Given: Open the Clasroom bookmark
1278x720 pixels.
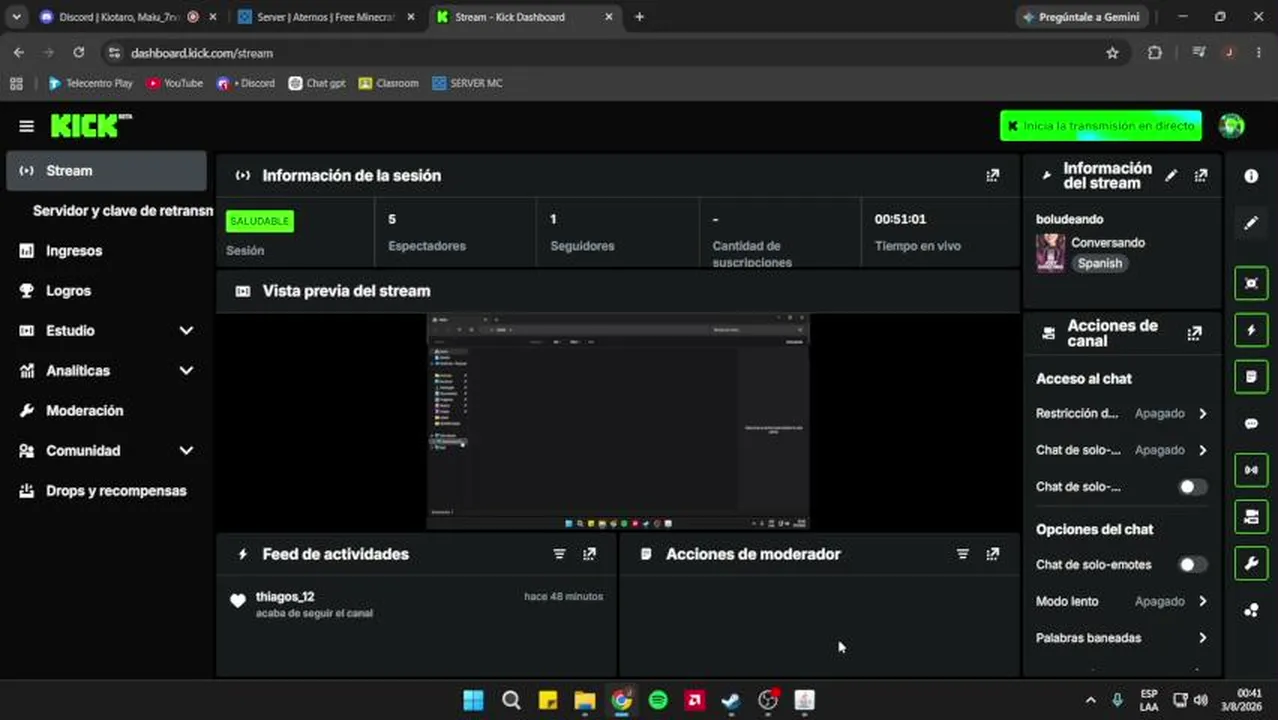Looking at the screenshot, I should coord(388,83).
